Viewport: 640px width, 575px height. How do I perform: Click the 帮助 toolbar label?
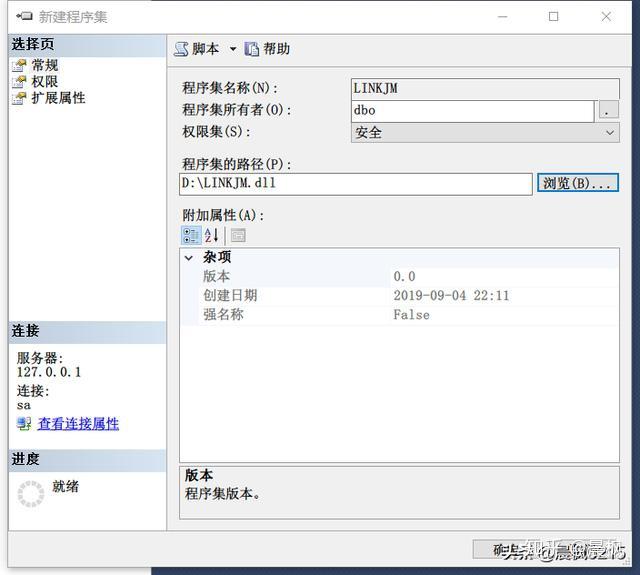276,49
